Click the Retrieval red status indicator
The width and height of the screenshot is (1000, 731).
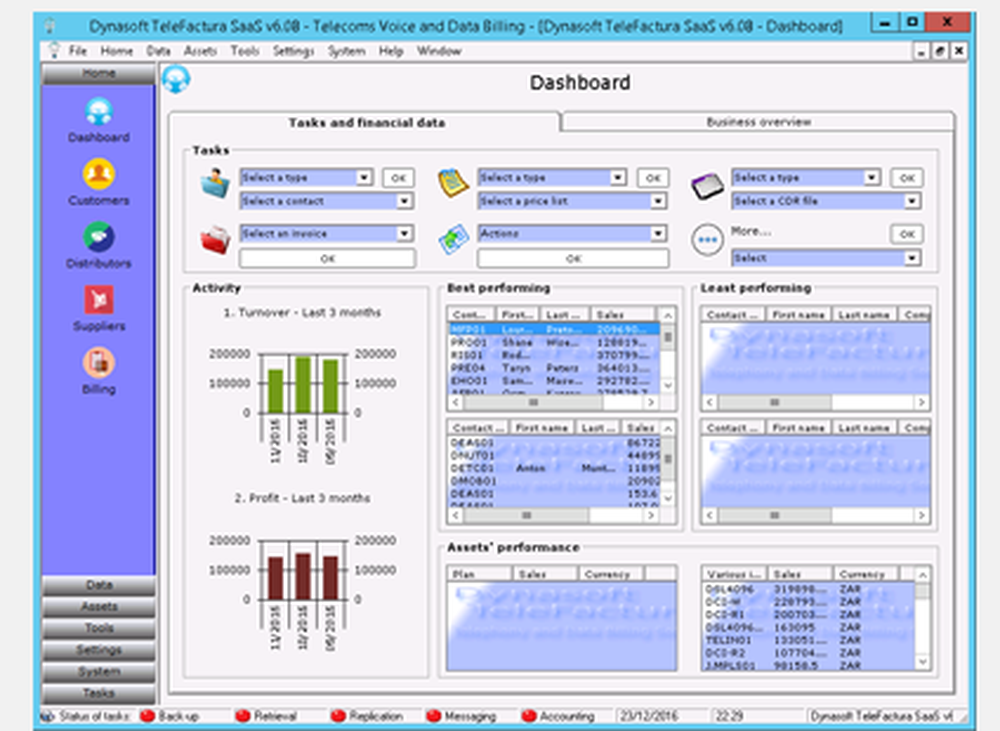[x=242, y=716]
